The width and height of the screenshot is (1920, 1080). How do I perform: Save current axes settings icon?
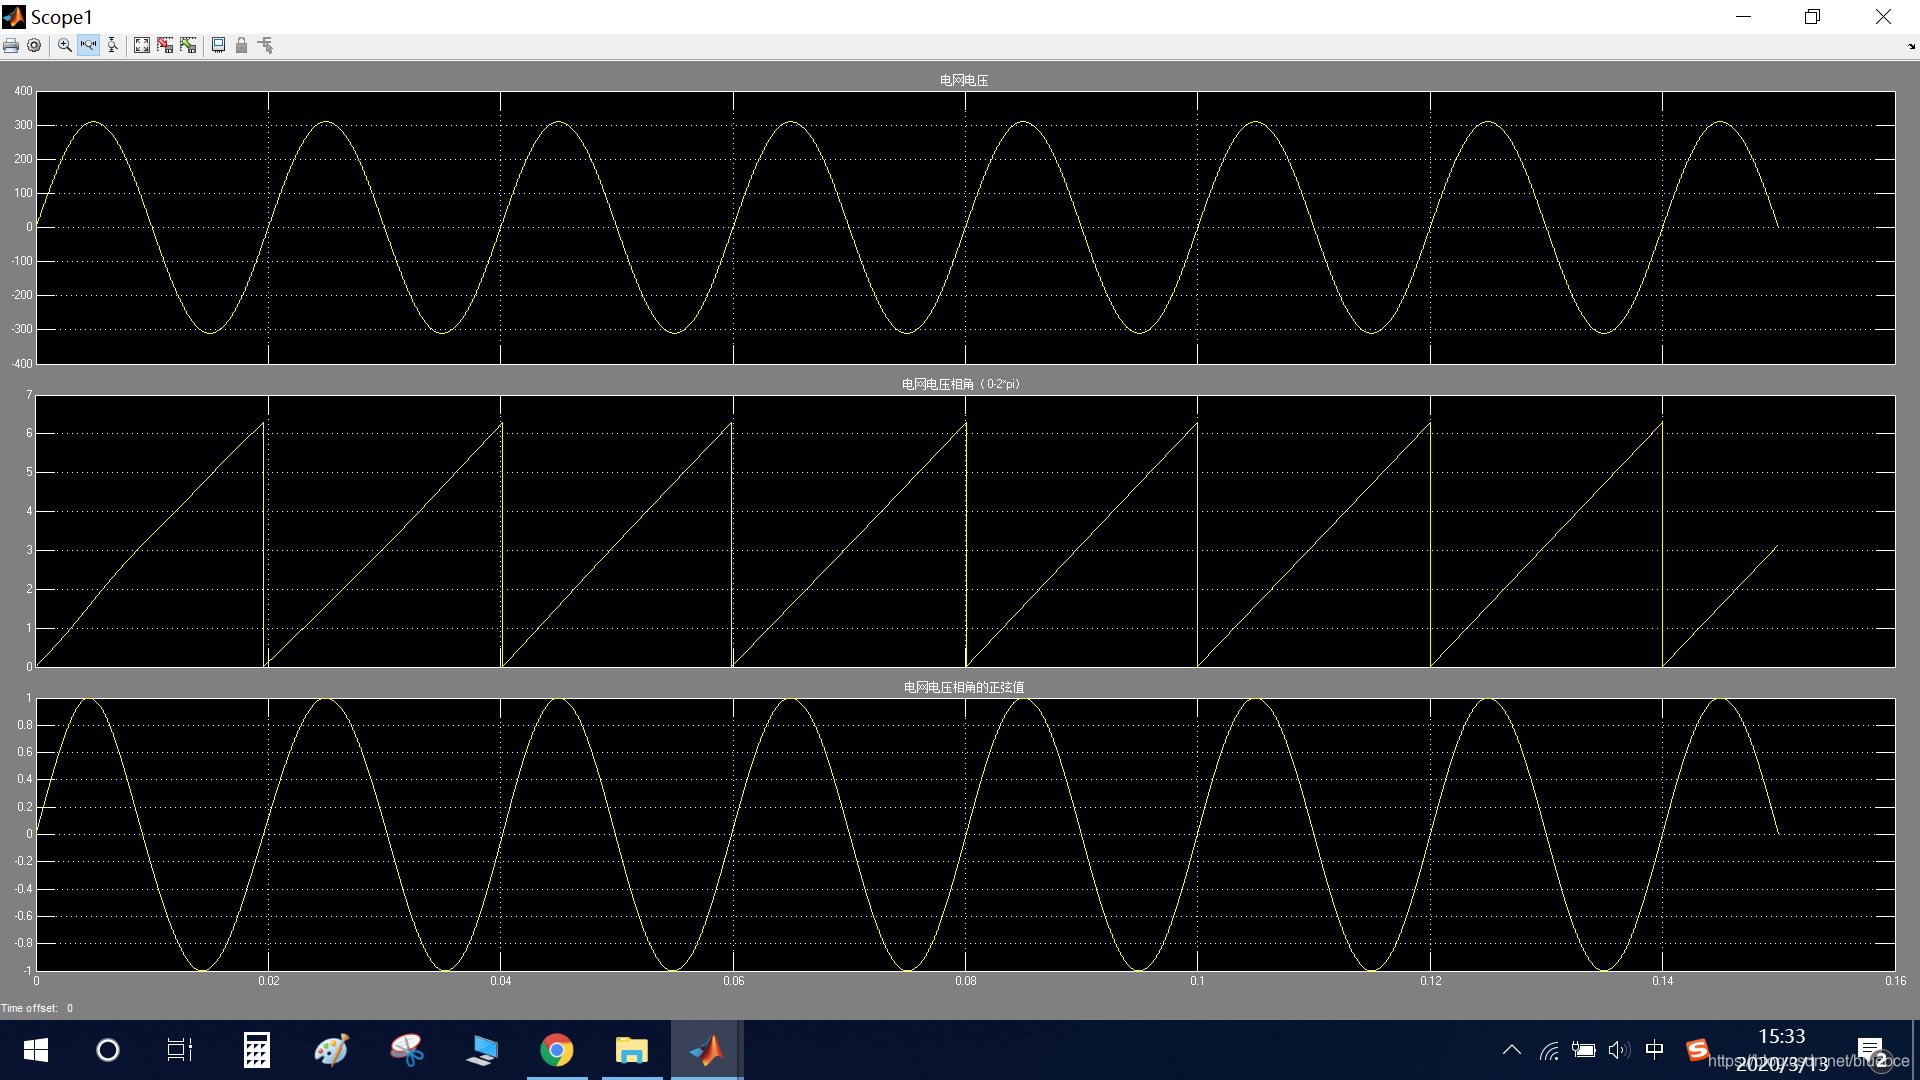[x=165, y=46]
